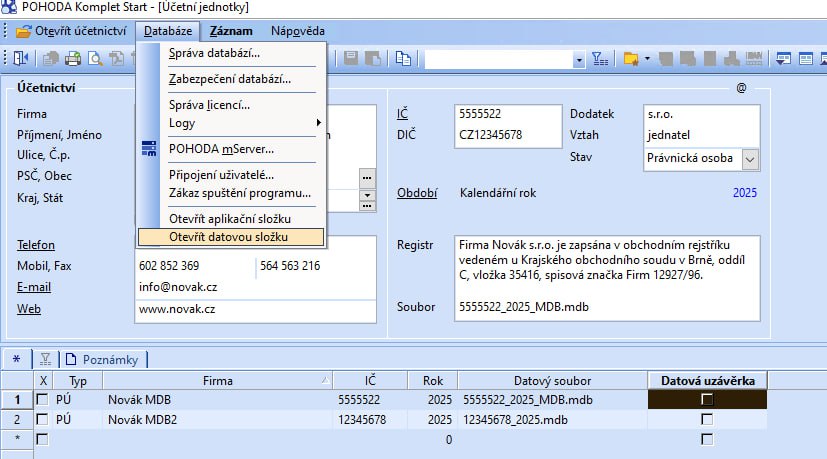Click the ellipsis button beside PSČ, Obec field
This screenshot has height=459, width=827.
tap(367, 178)
